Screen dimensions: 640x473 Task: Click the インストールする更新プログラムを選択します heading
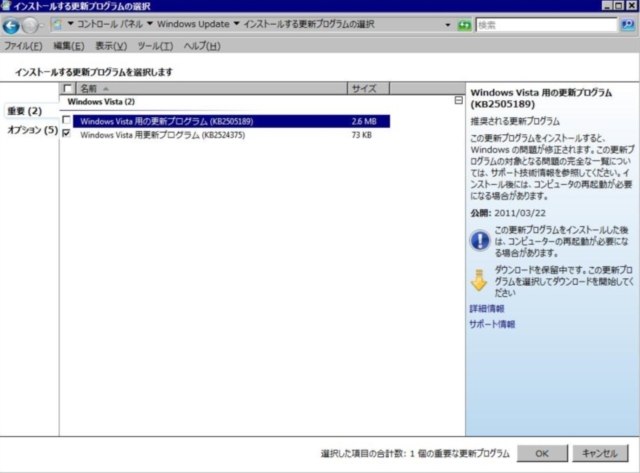pyautogui.click(x=94, y=72)
